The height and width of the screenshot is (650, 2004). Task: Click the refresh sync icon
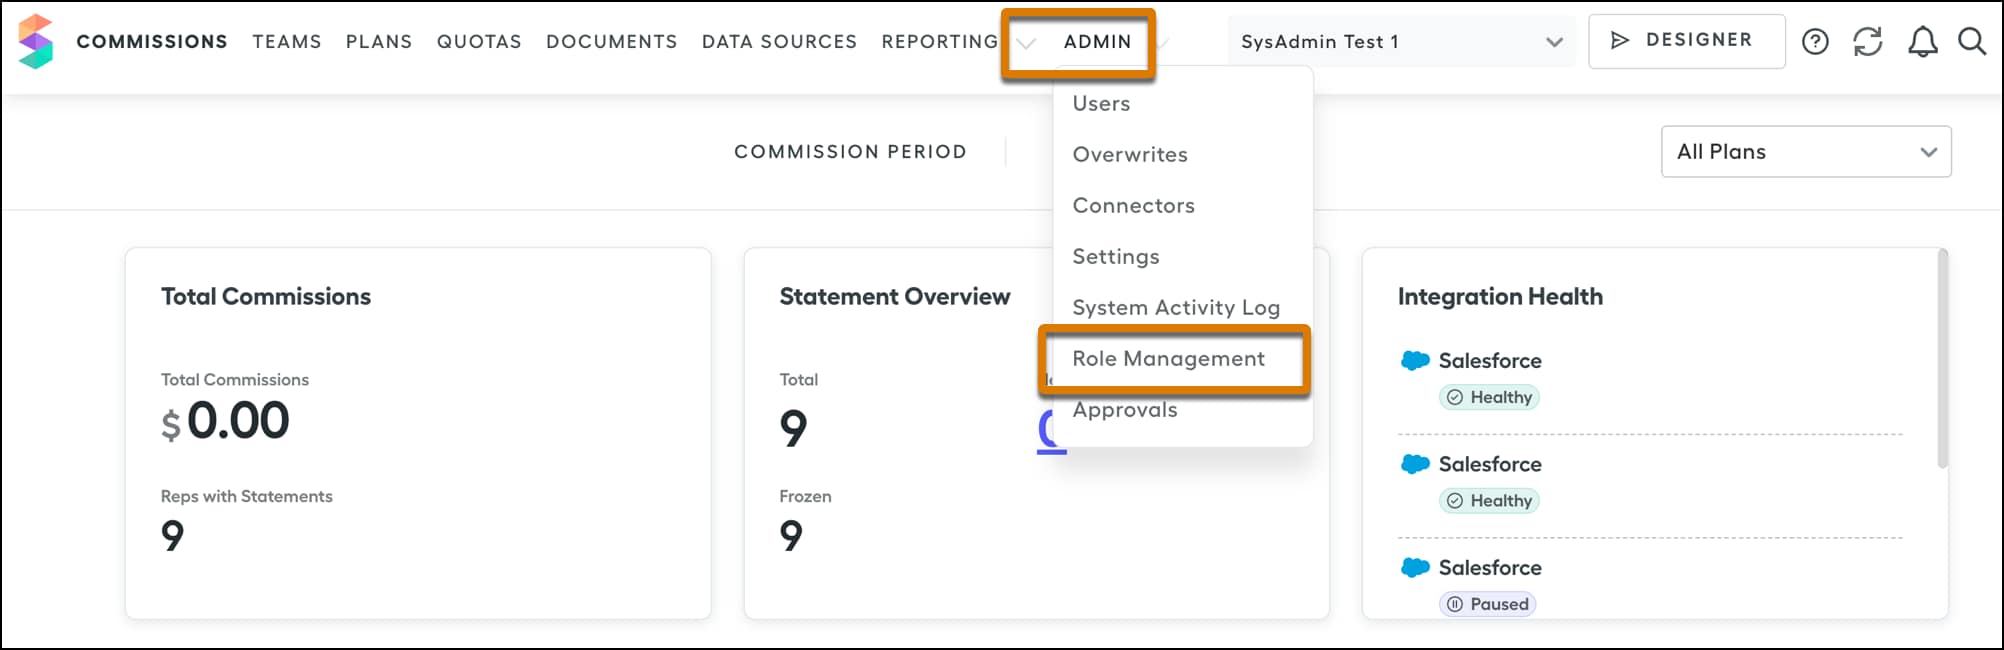pyautogui.click(x=1867, y=41)
